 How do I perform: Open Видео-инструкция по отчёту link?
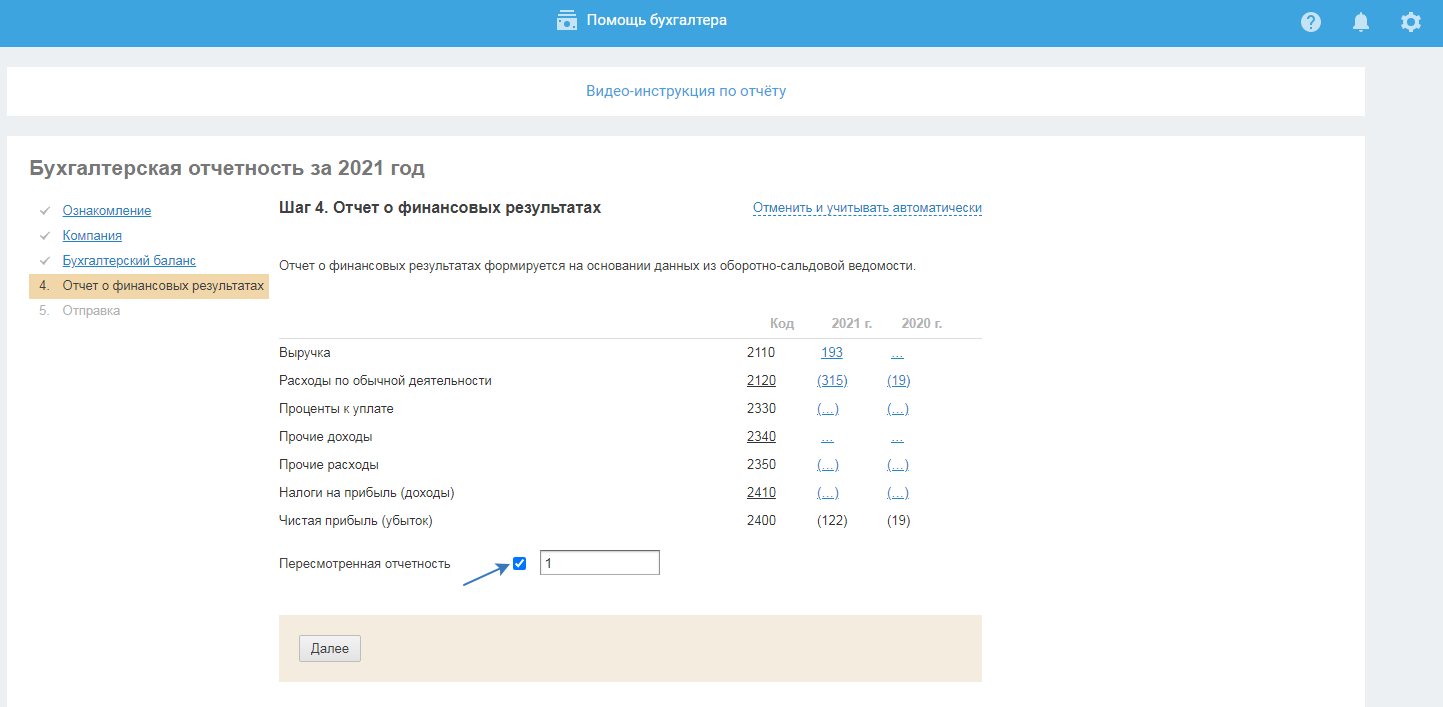[x=686, y=91]
